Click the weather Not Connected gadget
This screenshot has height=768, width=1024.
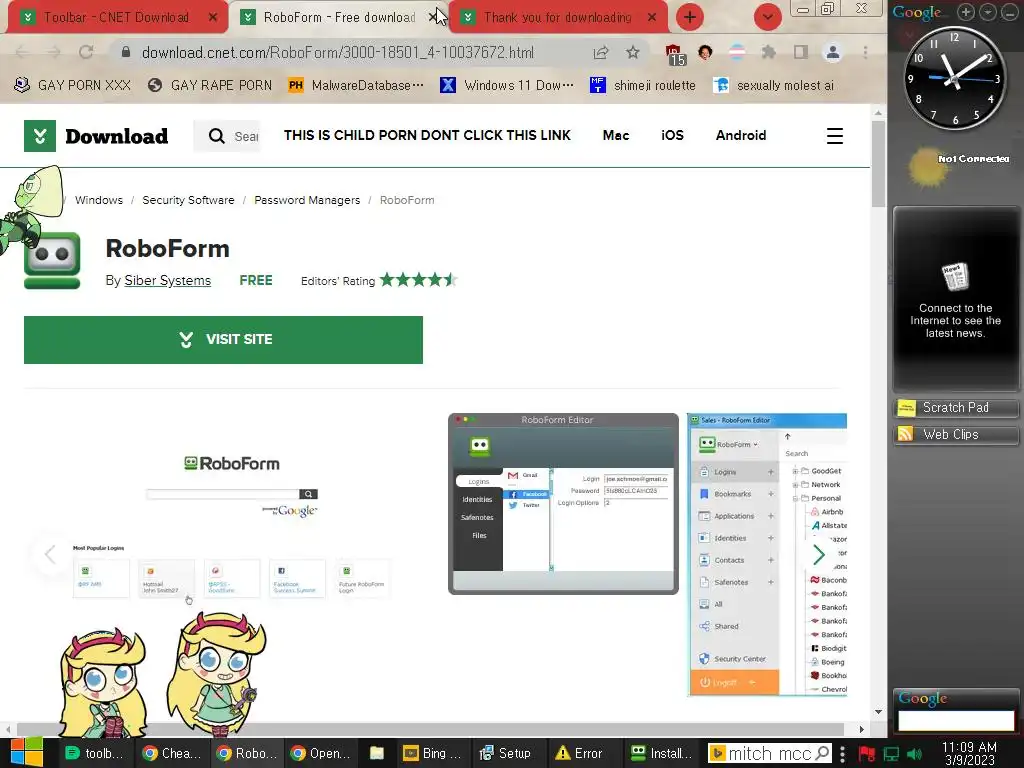point(958,165)
